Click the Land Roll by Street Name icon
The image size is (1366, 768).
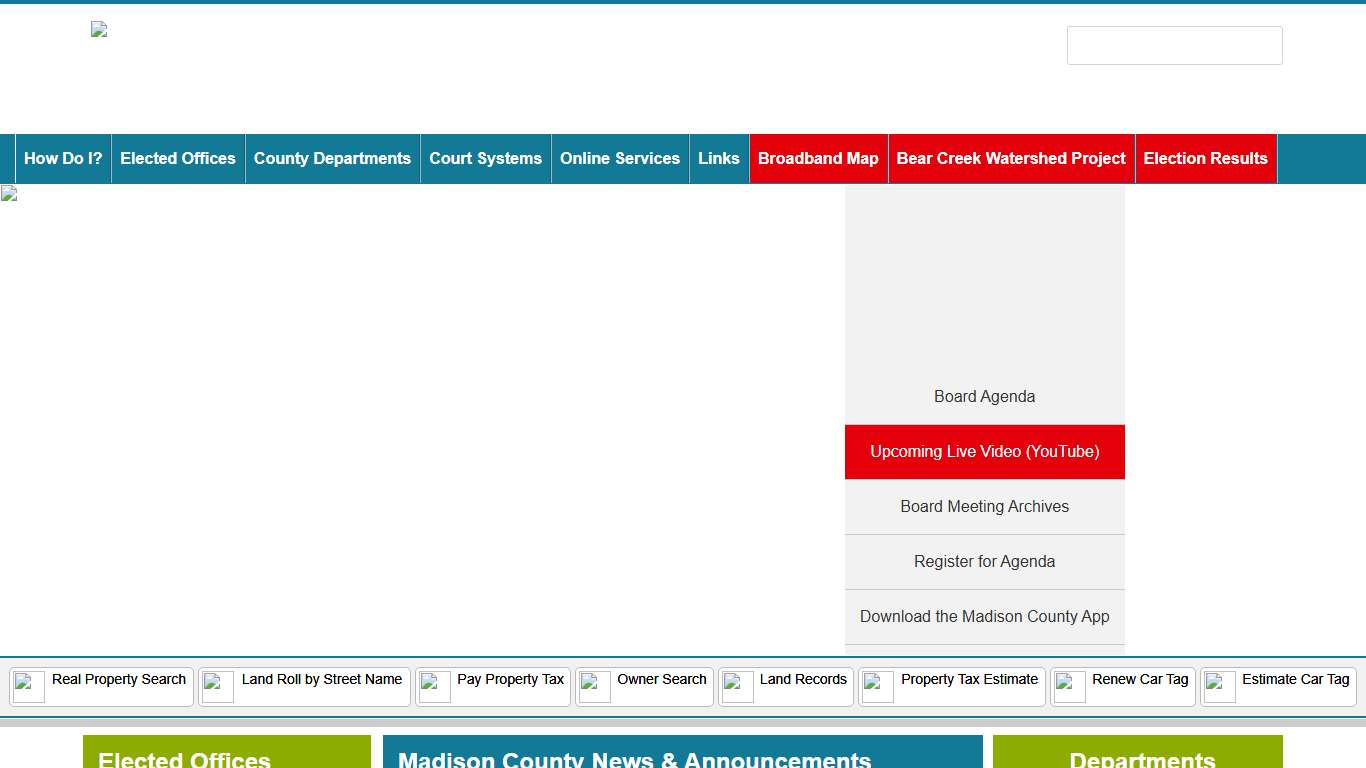218,687
